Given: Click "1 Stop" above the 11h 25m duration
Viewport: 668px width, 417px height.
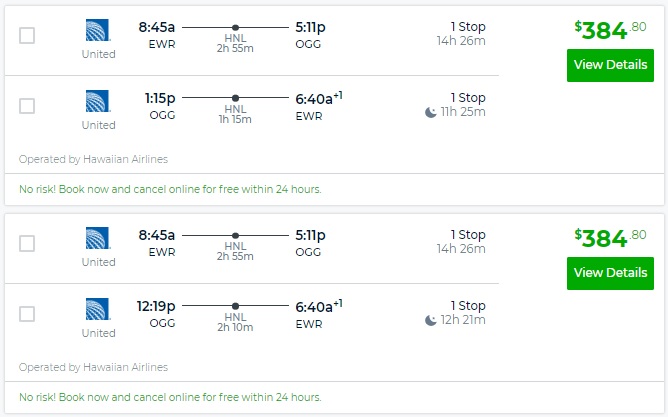Looking at the screenshot, I should pyautogui.click(x=467, y=97).
